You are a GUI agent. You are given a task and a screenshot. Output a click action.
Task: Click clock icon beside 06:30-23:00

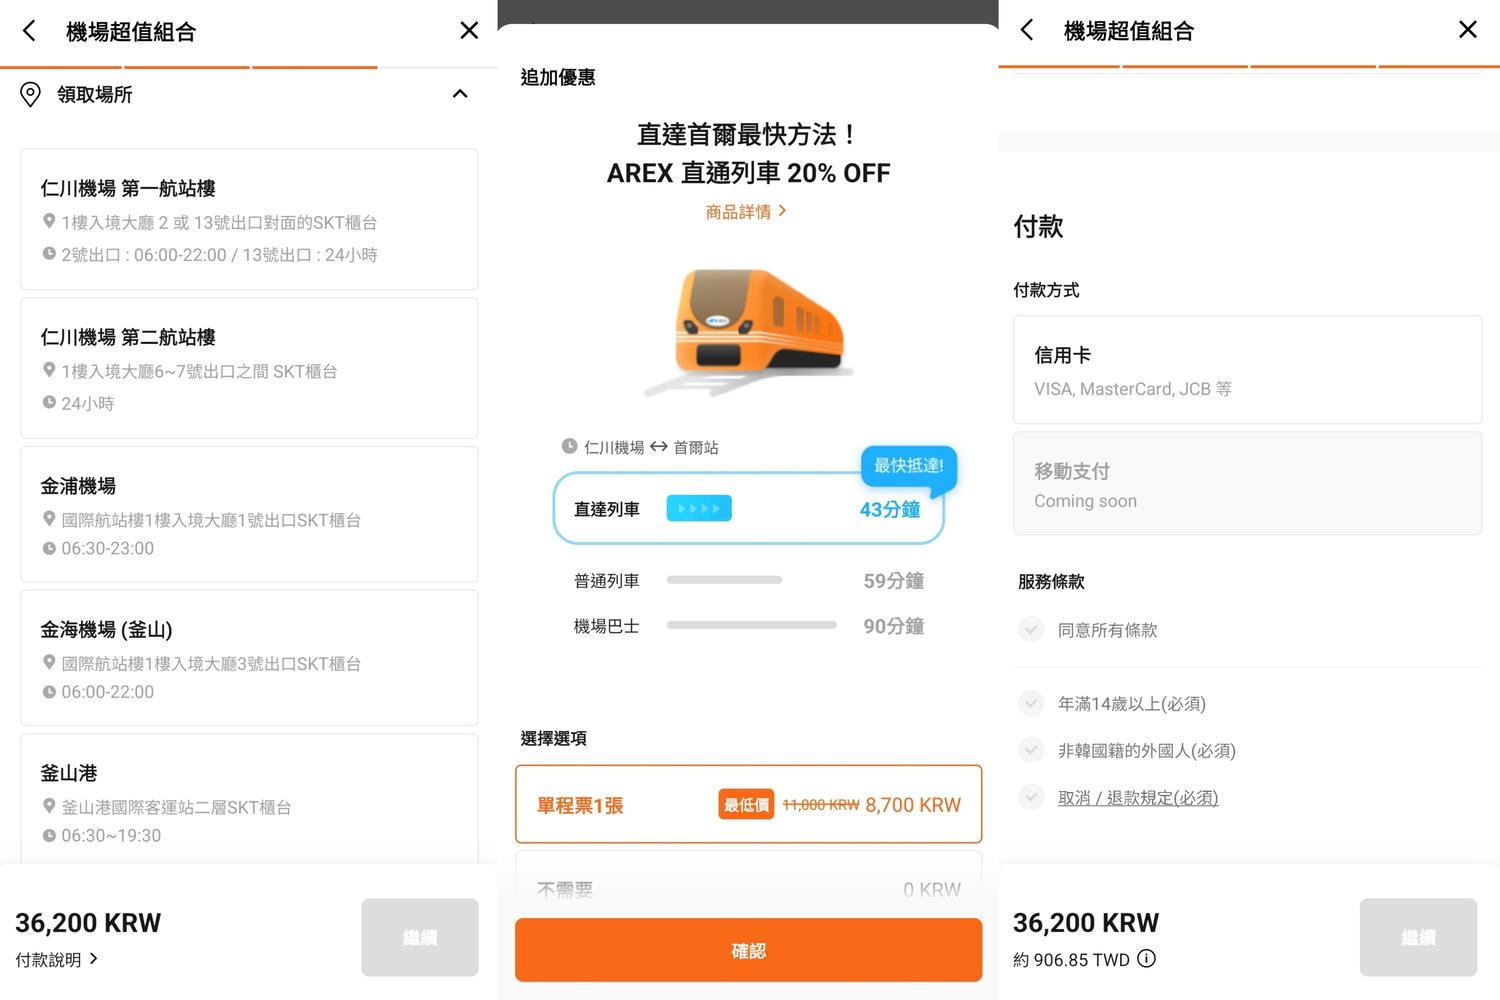[x=49, y=548]
